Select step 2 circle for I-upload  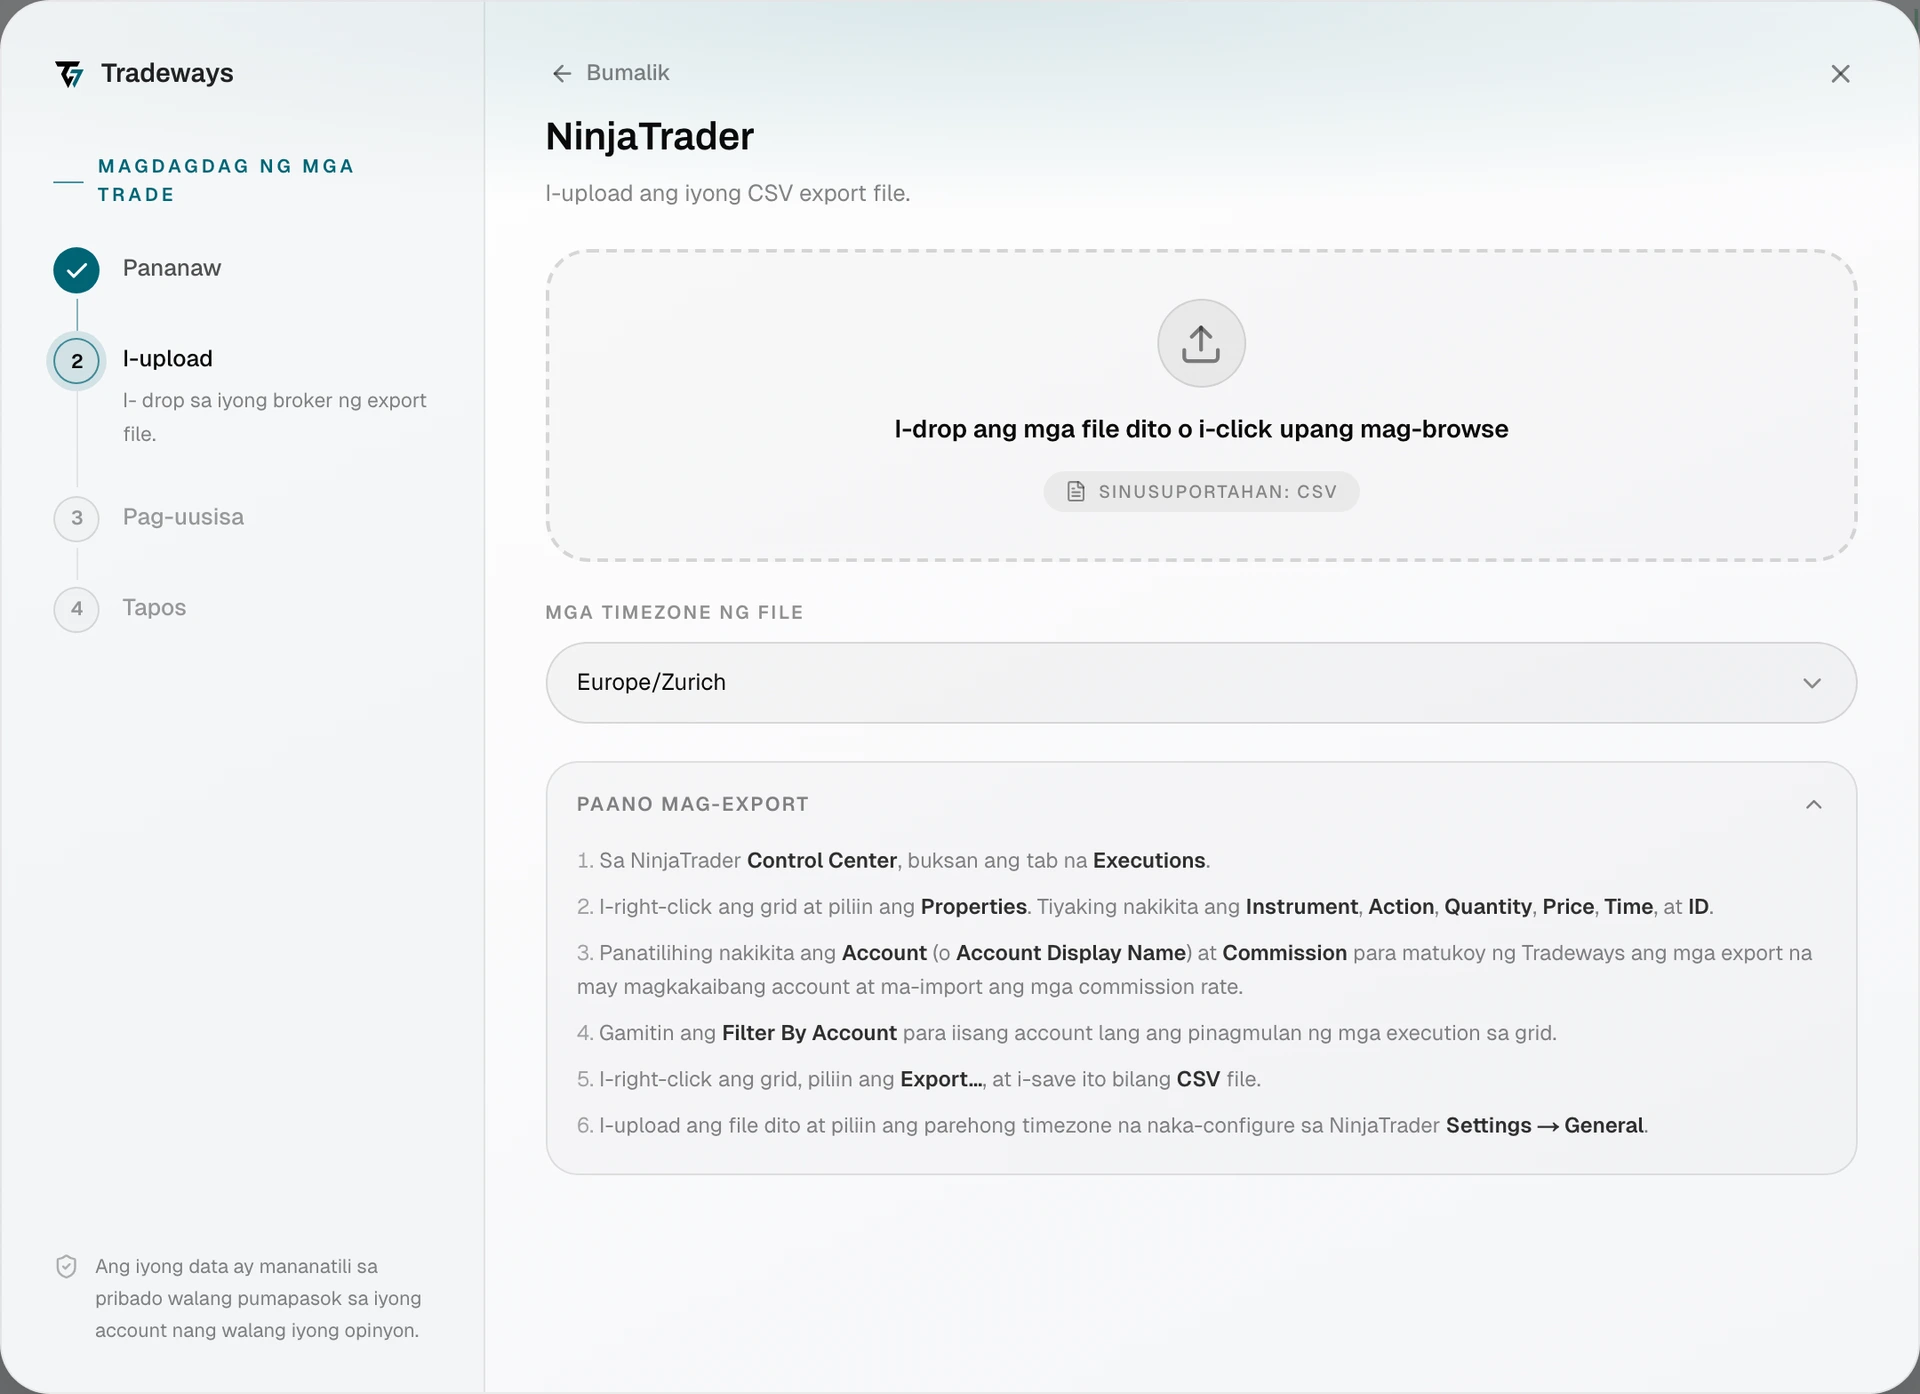(77, 361)
